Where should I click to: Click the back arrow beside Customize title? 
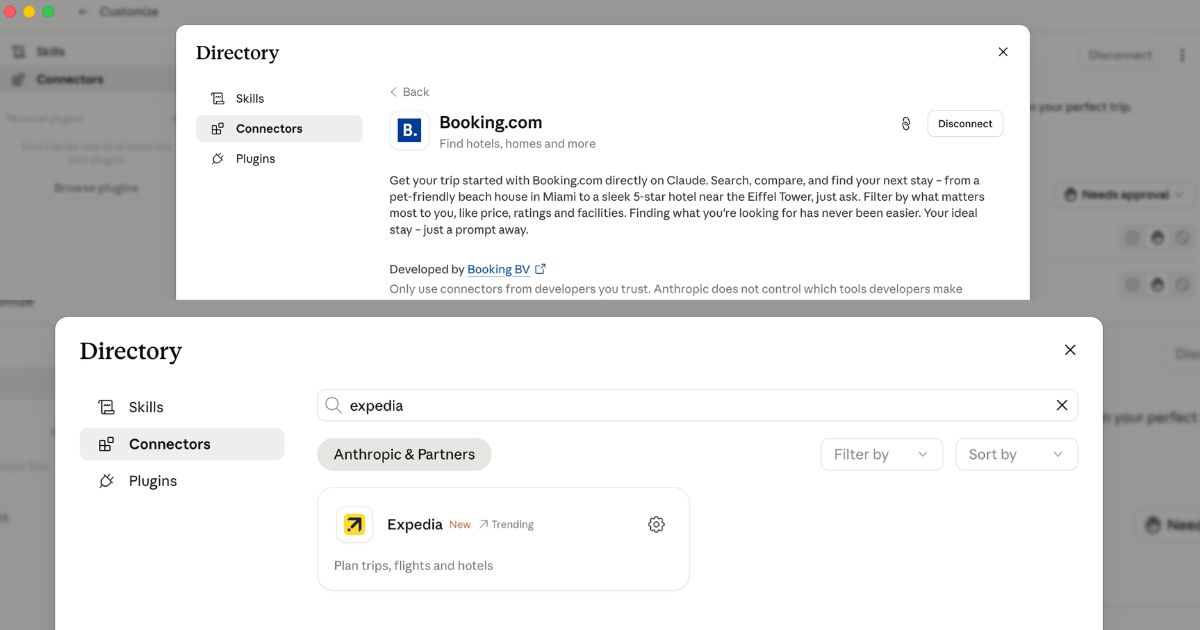tap(83, 12)
